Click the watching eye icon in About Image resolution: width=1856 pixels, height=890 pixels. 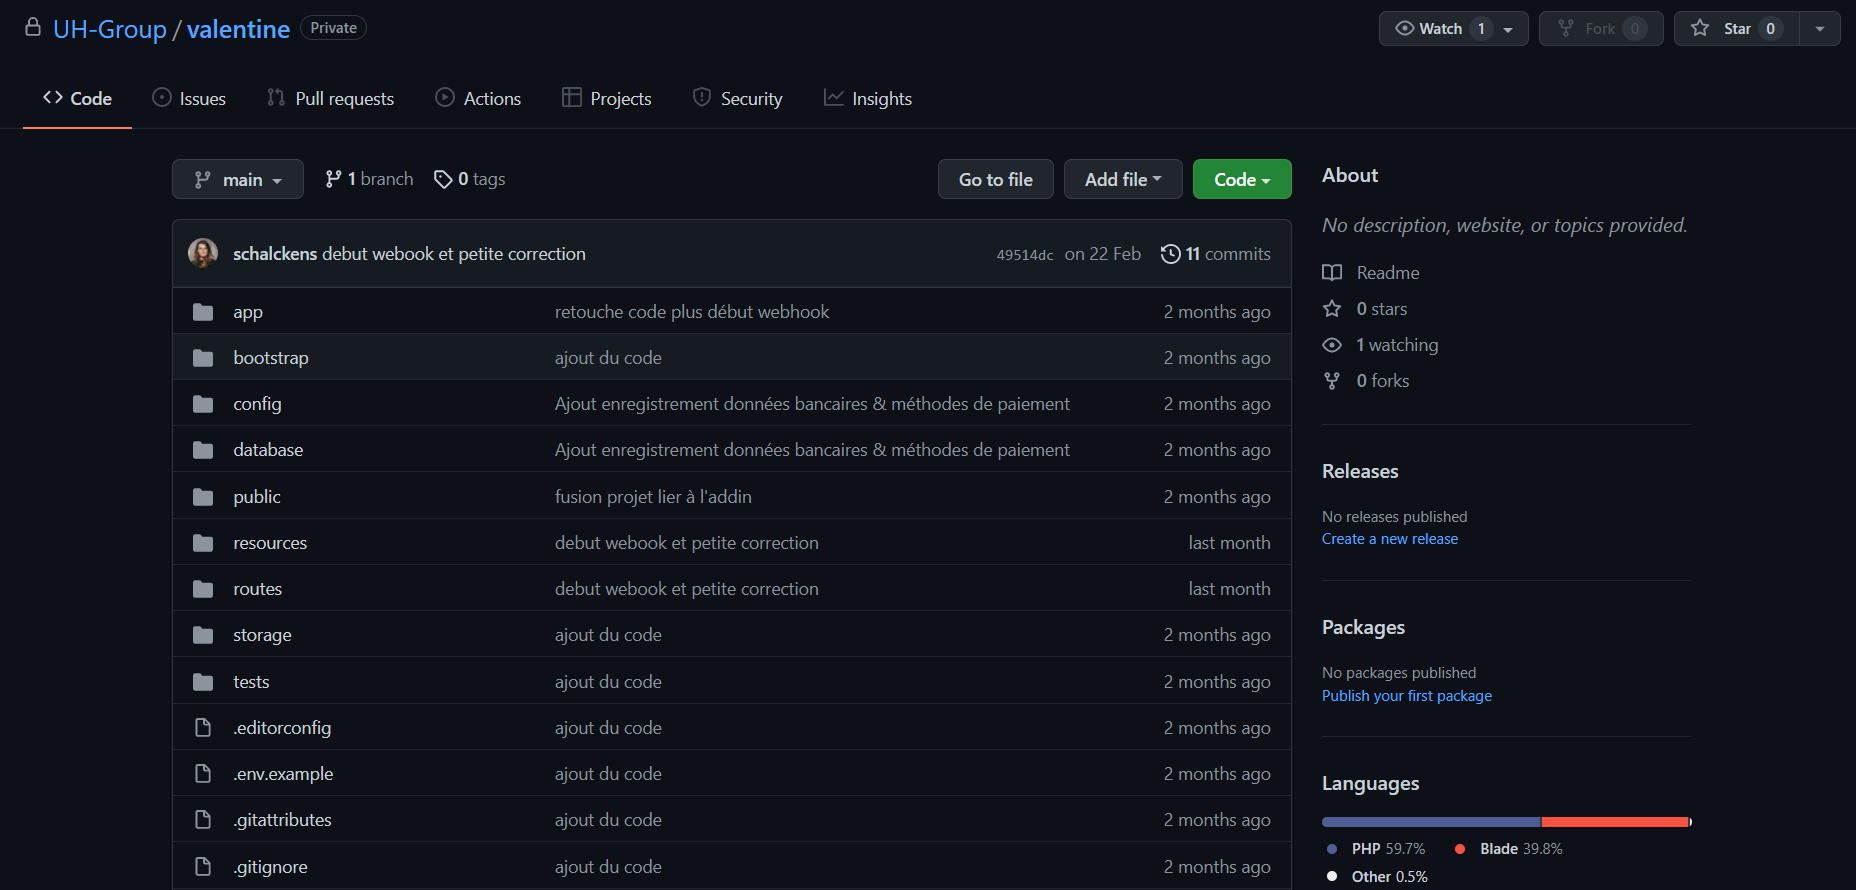coord(1332,345)
